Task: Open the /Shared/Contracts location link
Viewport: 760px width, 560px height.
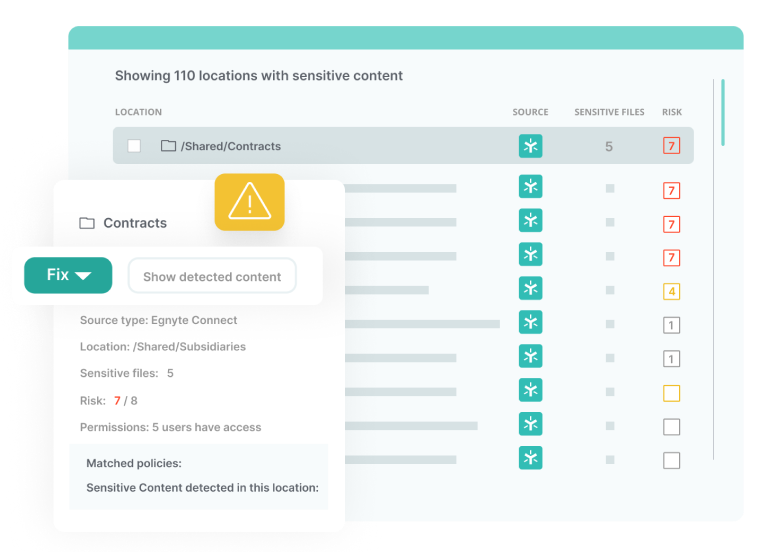Action: 230,146
